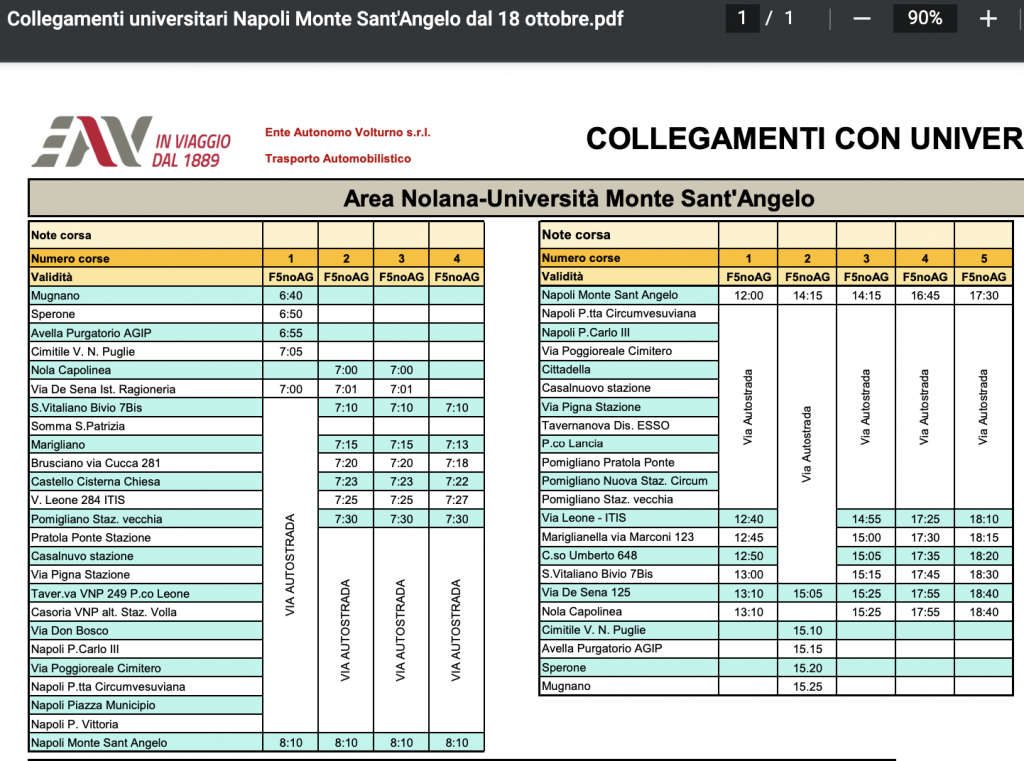Click the 15.15 Avella Purgatorio AGIP time

(x=807, y=649)
